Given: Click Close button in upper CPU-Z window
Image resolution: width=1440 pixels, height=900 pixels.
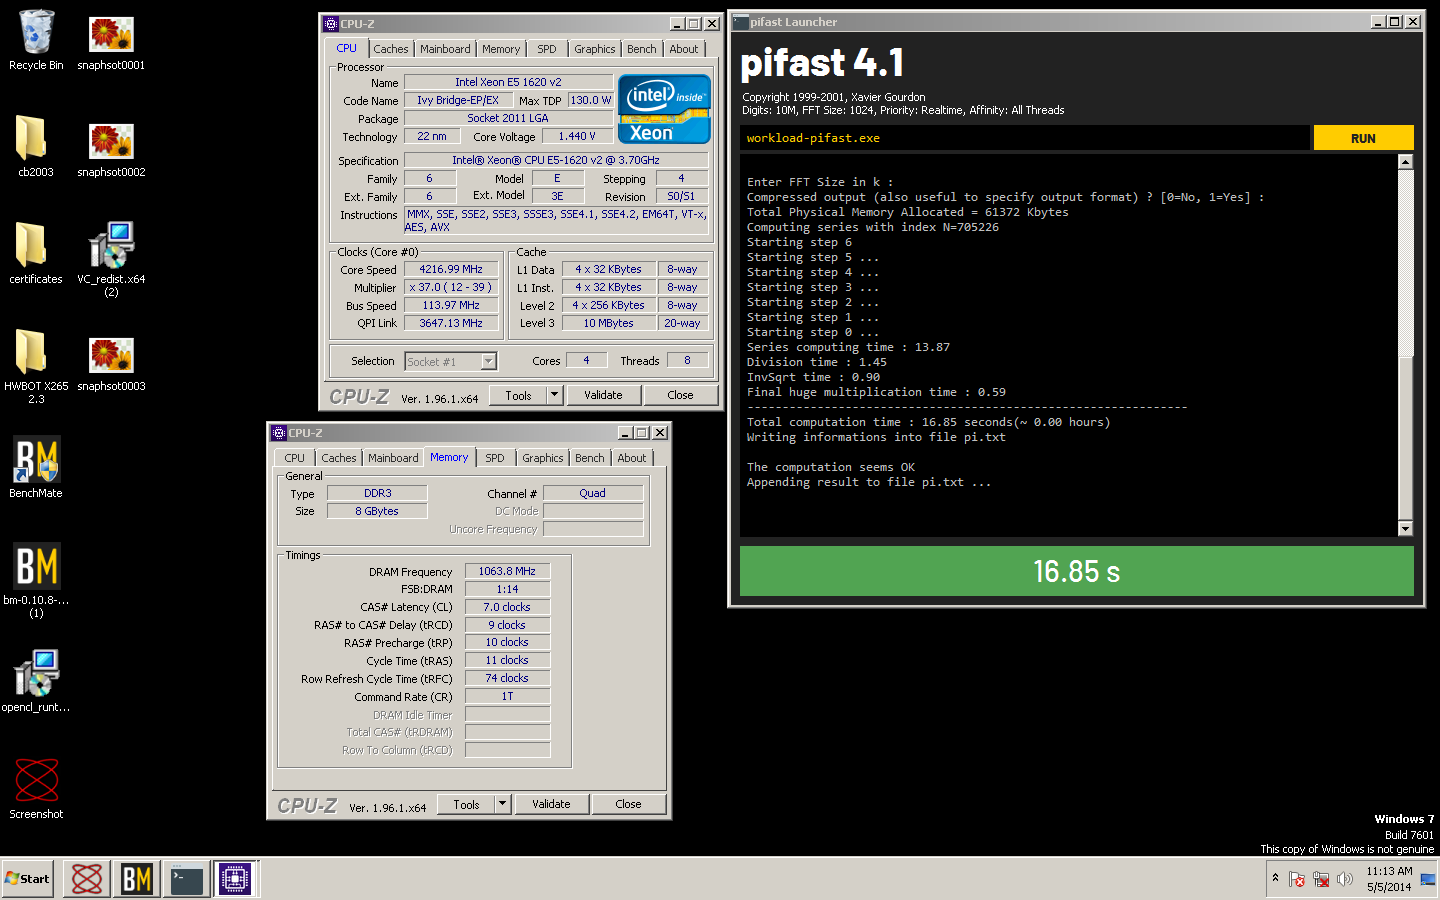Looking at the screenshot, I should point(680,395).
